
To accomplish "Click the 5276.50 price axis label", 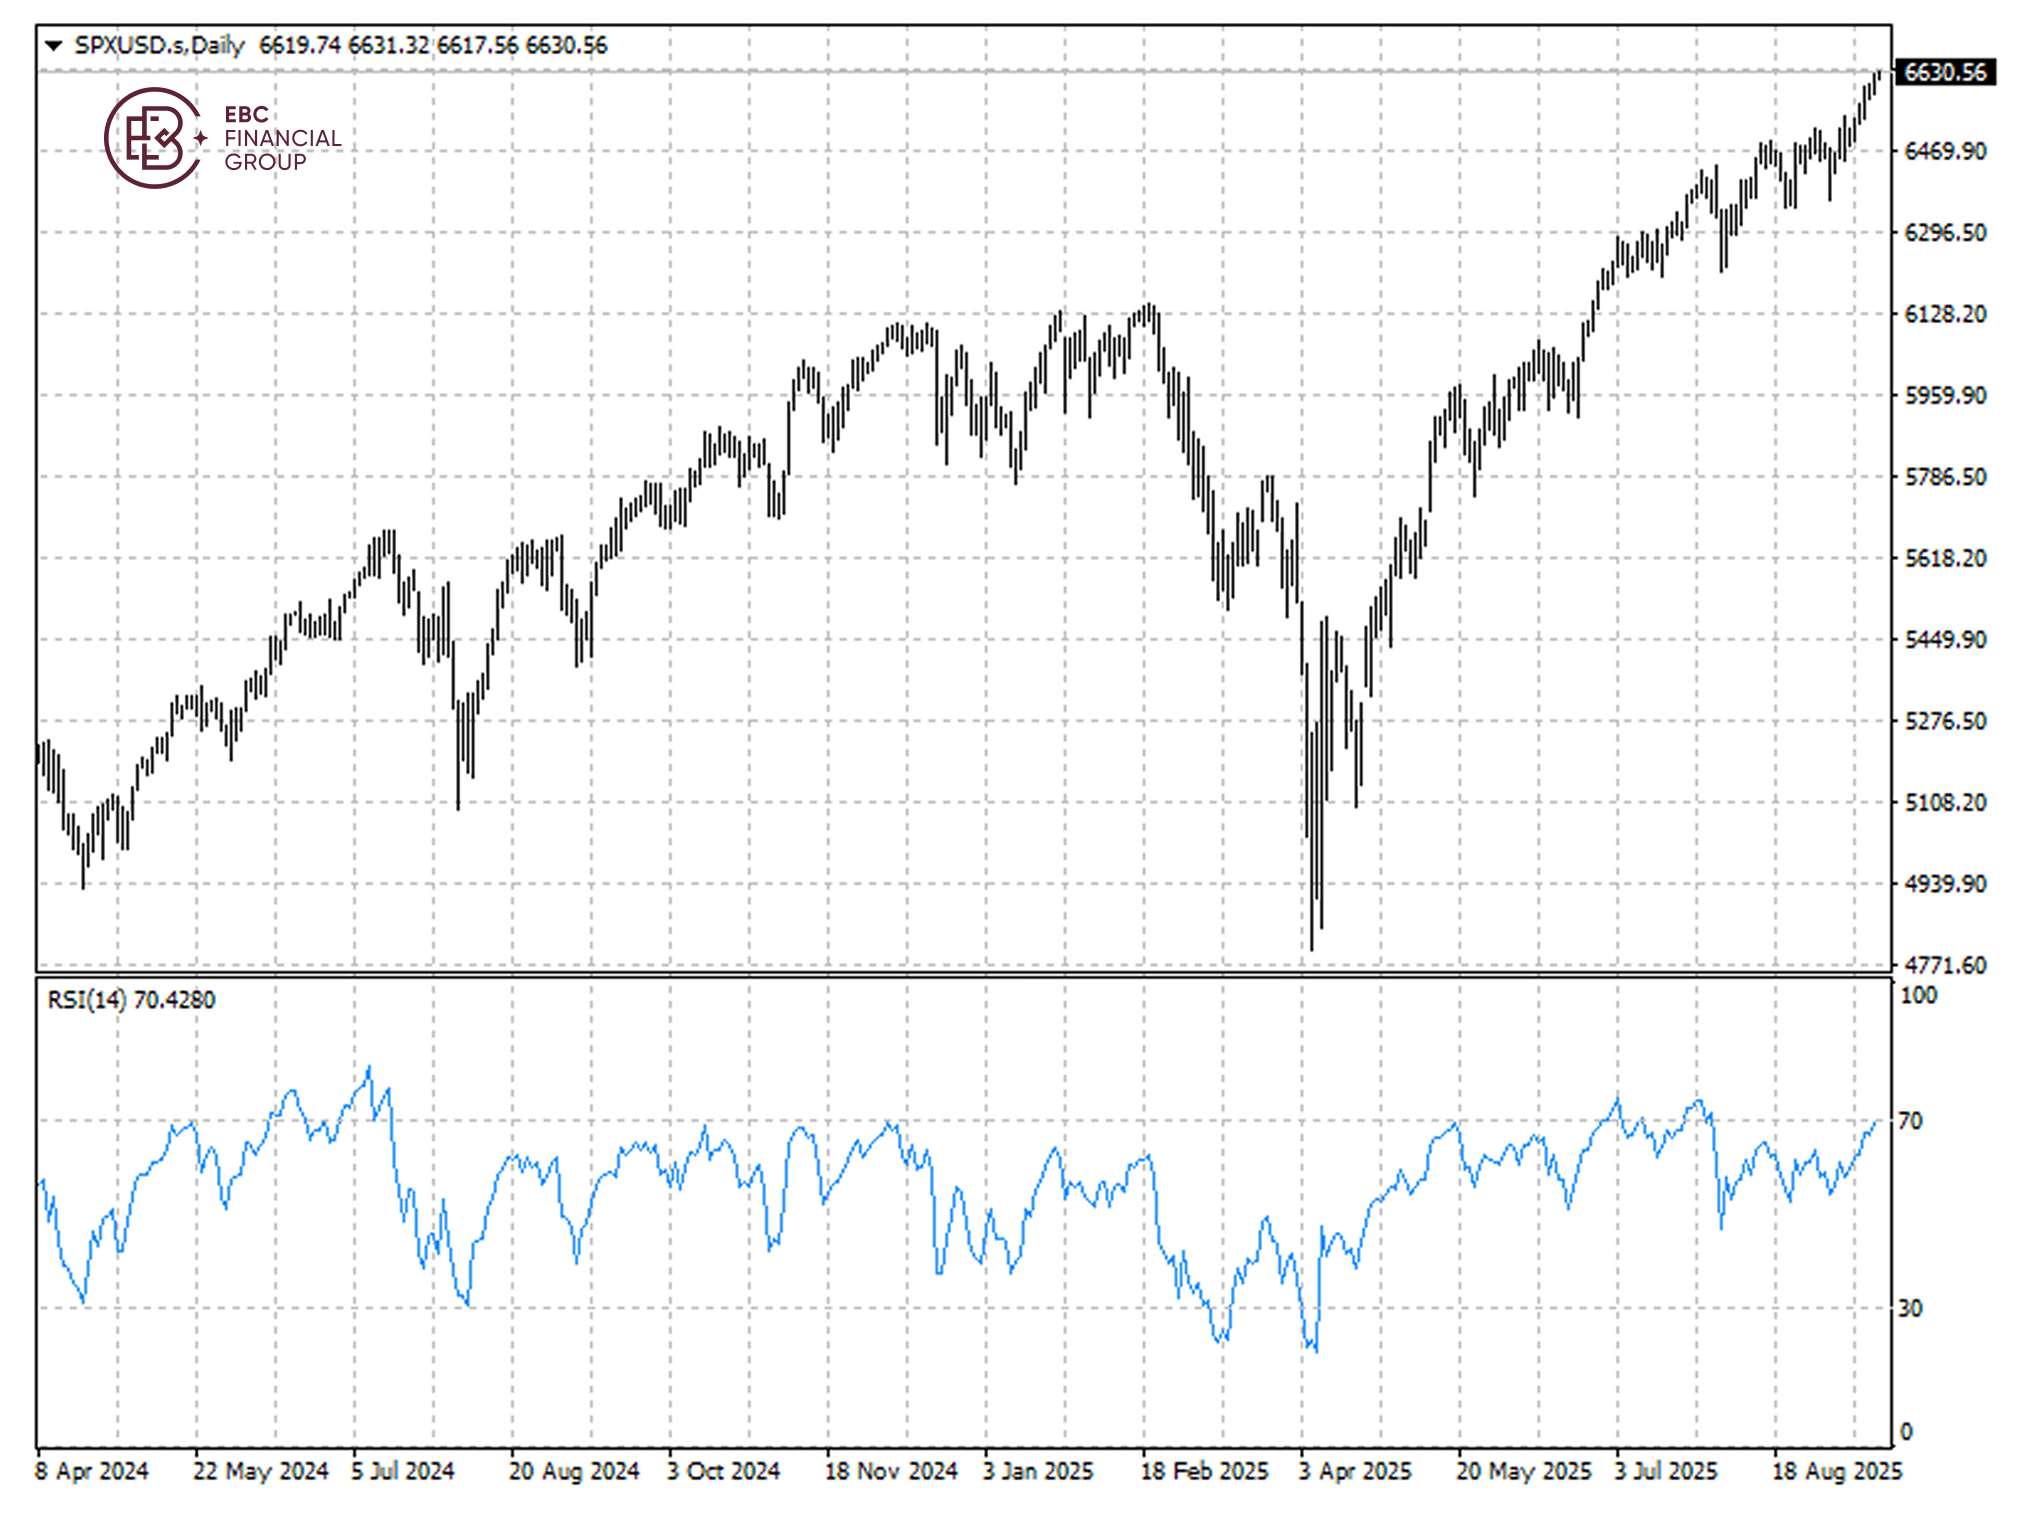I will pos(1945,721).
